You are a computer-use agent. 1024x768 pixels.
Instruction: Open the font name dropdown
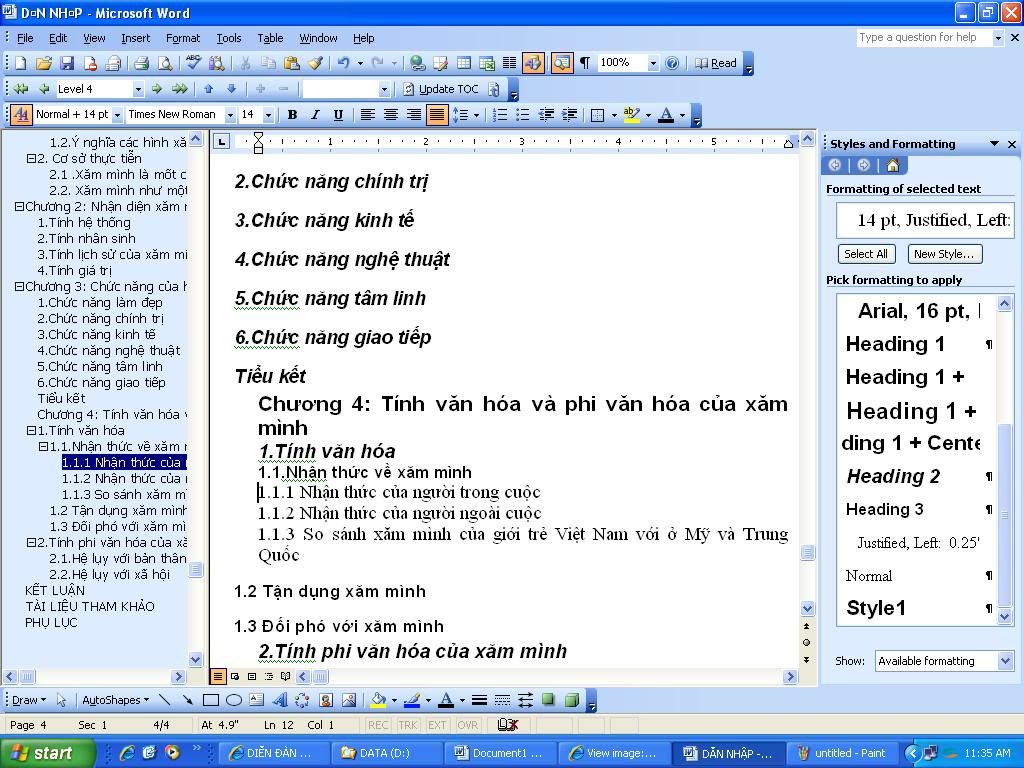(230, 115)
